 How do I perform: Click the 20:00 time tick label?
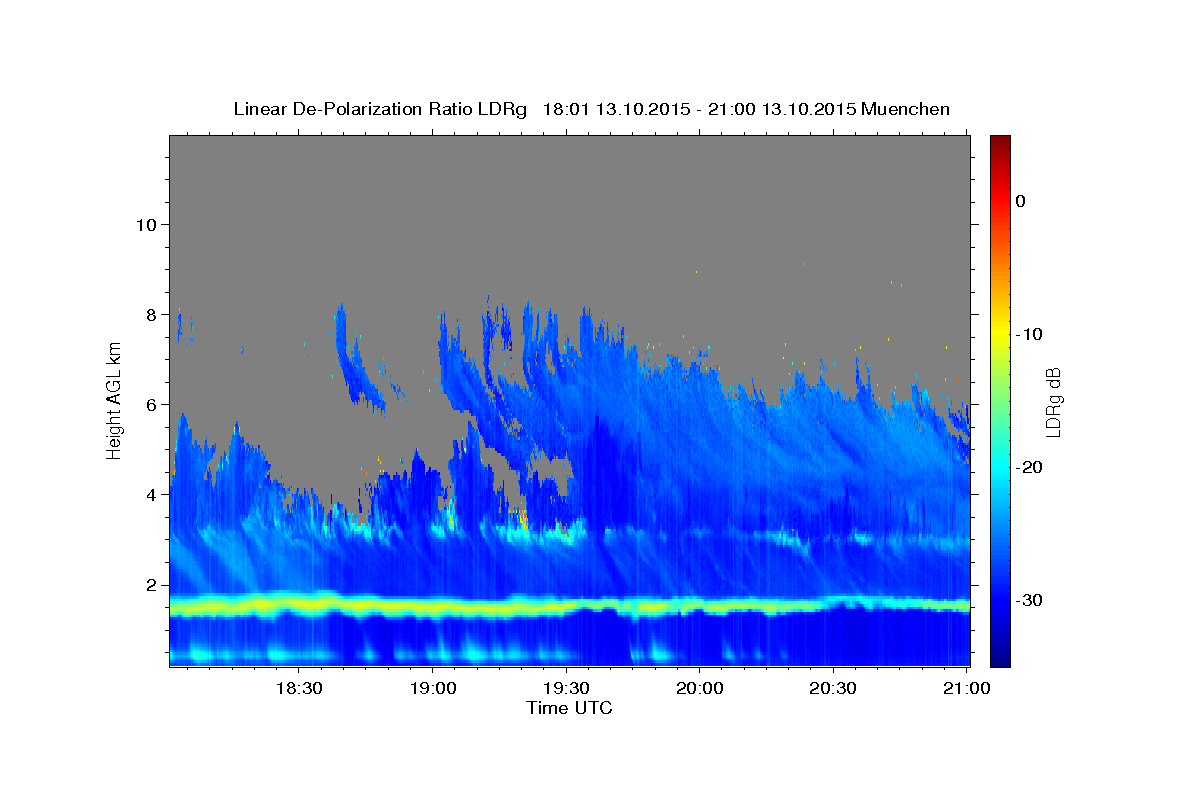[699, 688]
